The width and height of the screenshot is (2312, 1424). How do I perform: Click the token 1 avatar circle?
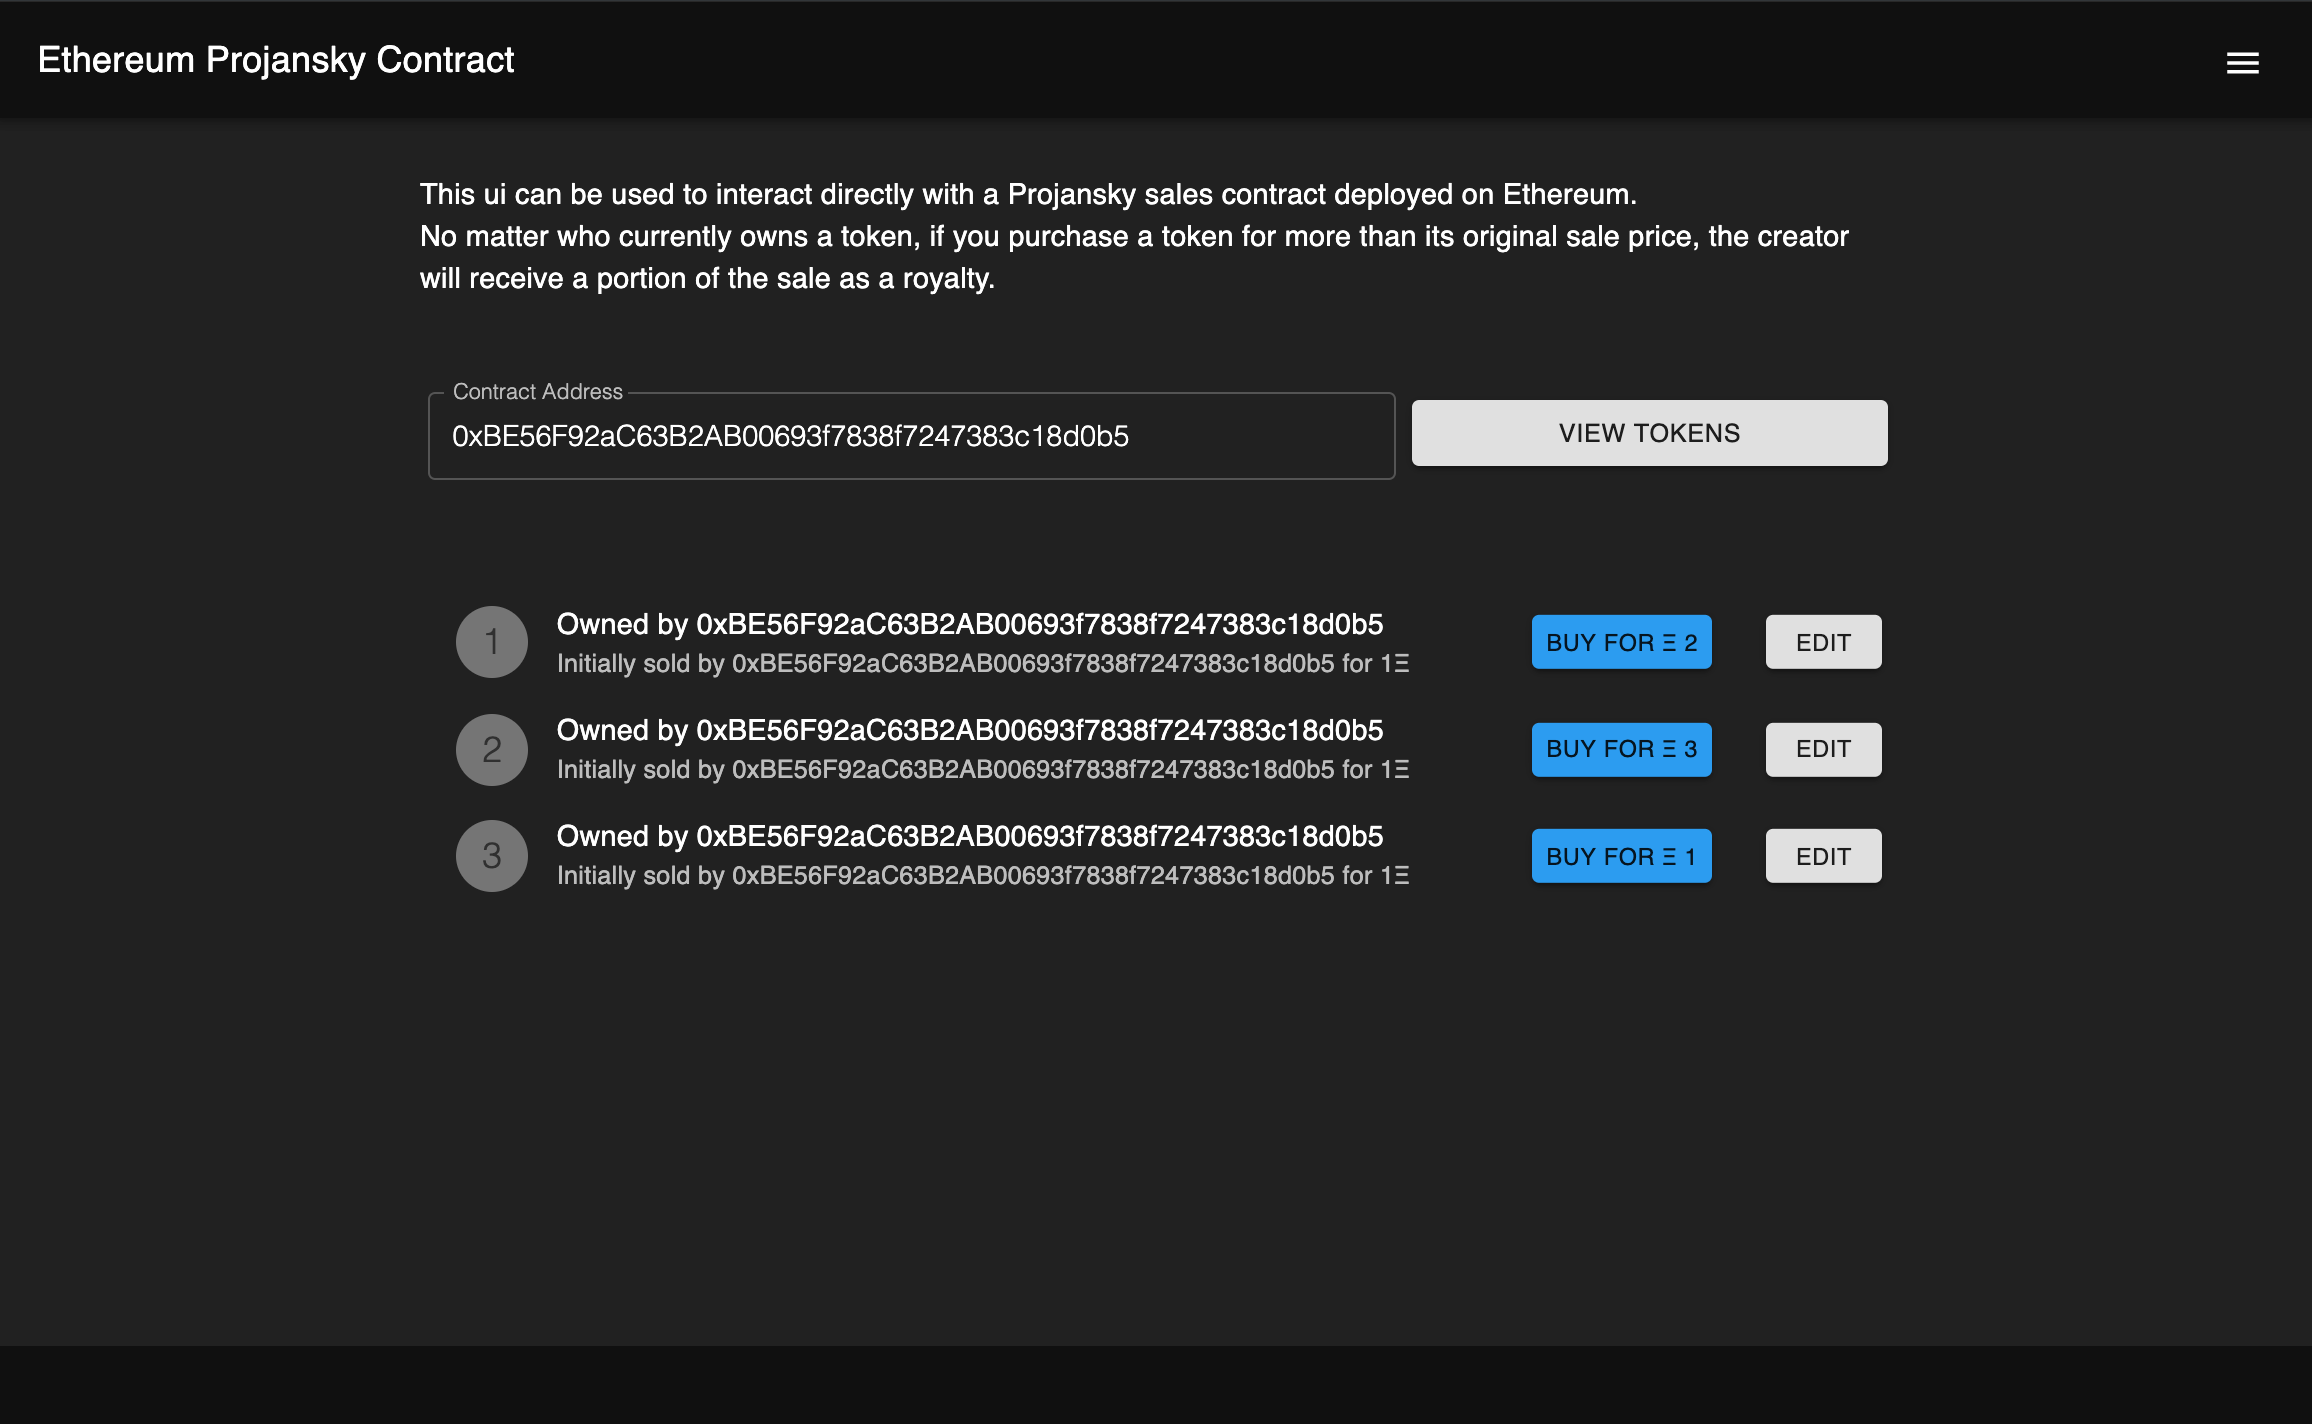click(491, 642)
